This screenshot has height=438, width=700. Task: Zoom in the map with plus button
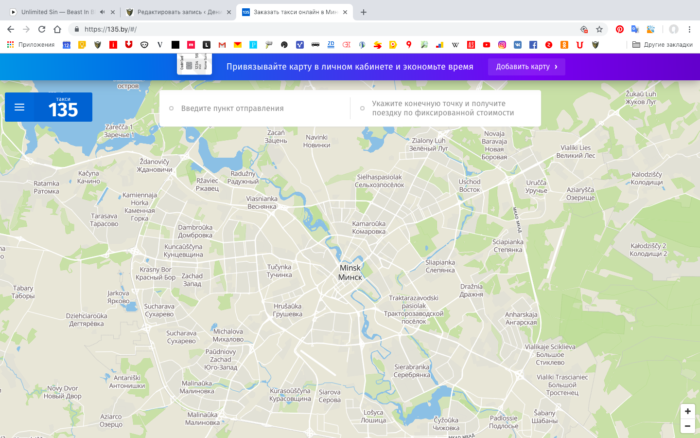coord(687,411)
